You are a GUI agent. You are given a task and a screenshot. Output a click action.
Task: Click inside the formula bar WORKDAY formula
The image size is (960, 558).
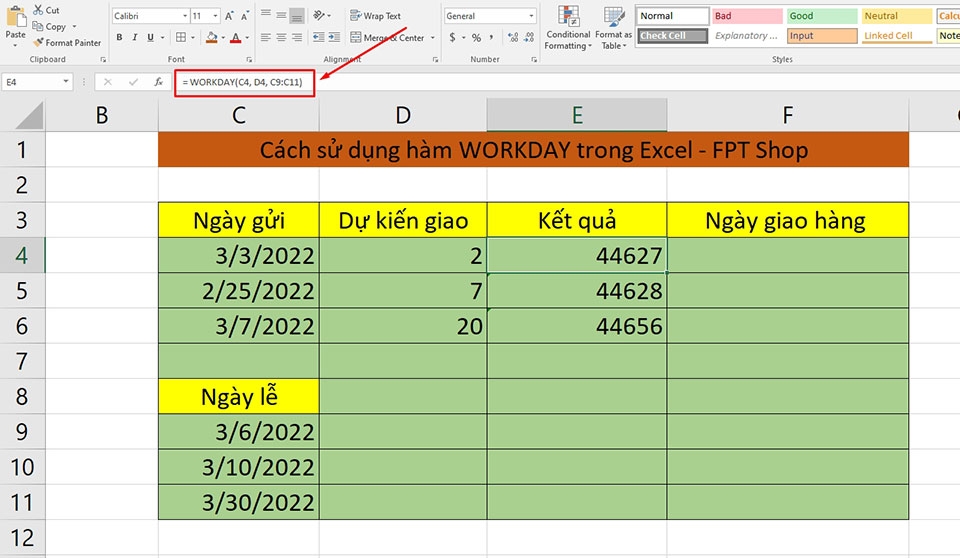pyautogui.click(x=242, y=82)
